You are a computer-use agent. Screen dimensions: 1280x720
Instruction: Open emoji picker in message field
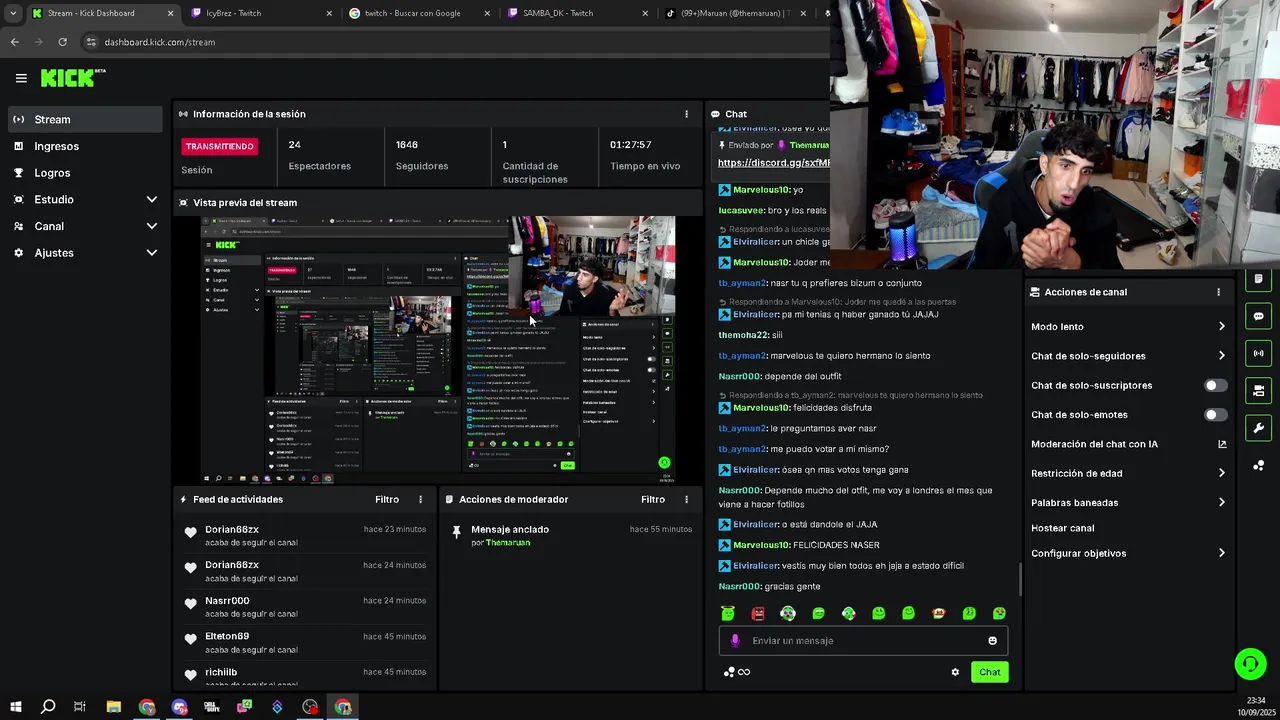tap(992, 641)
